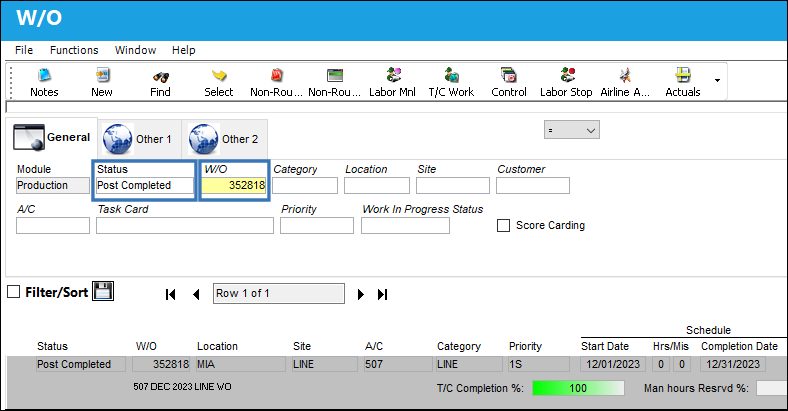This screenshot has height=411, width=788.
Task: Select completion date 12/31/2023 cell
Action: [x=733, y=364]
